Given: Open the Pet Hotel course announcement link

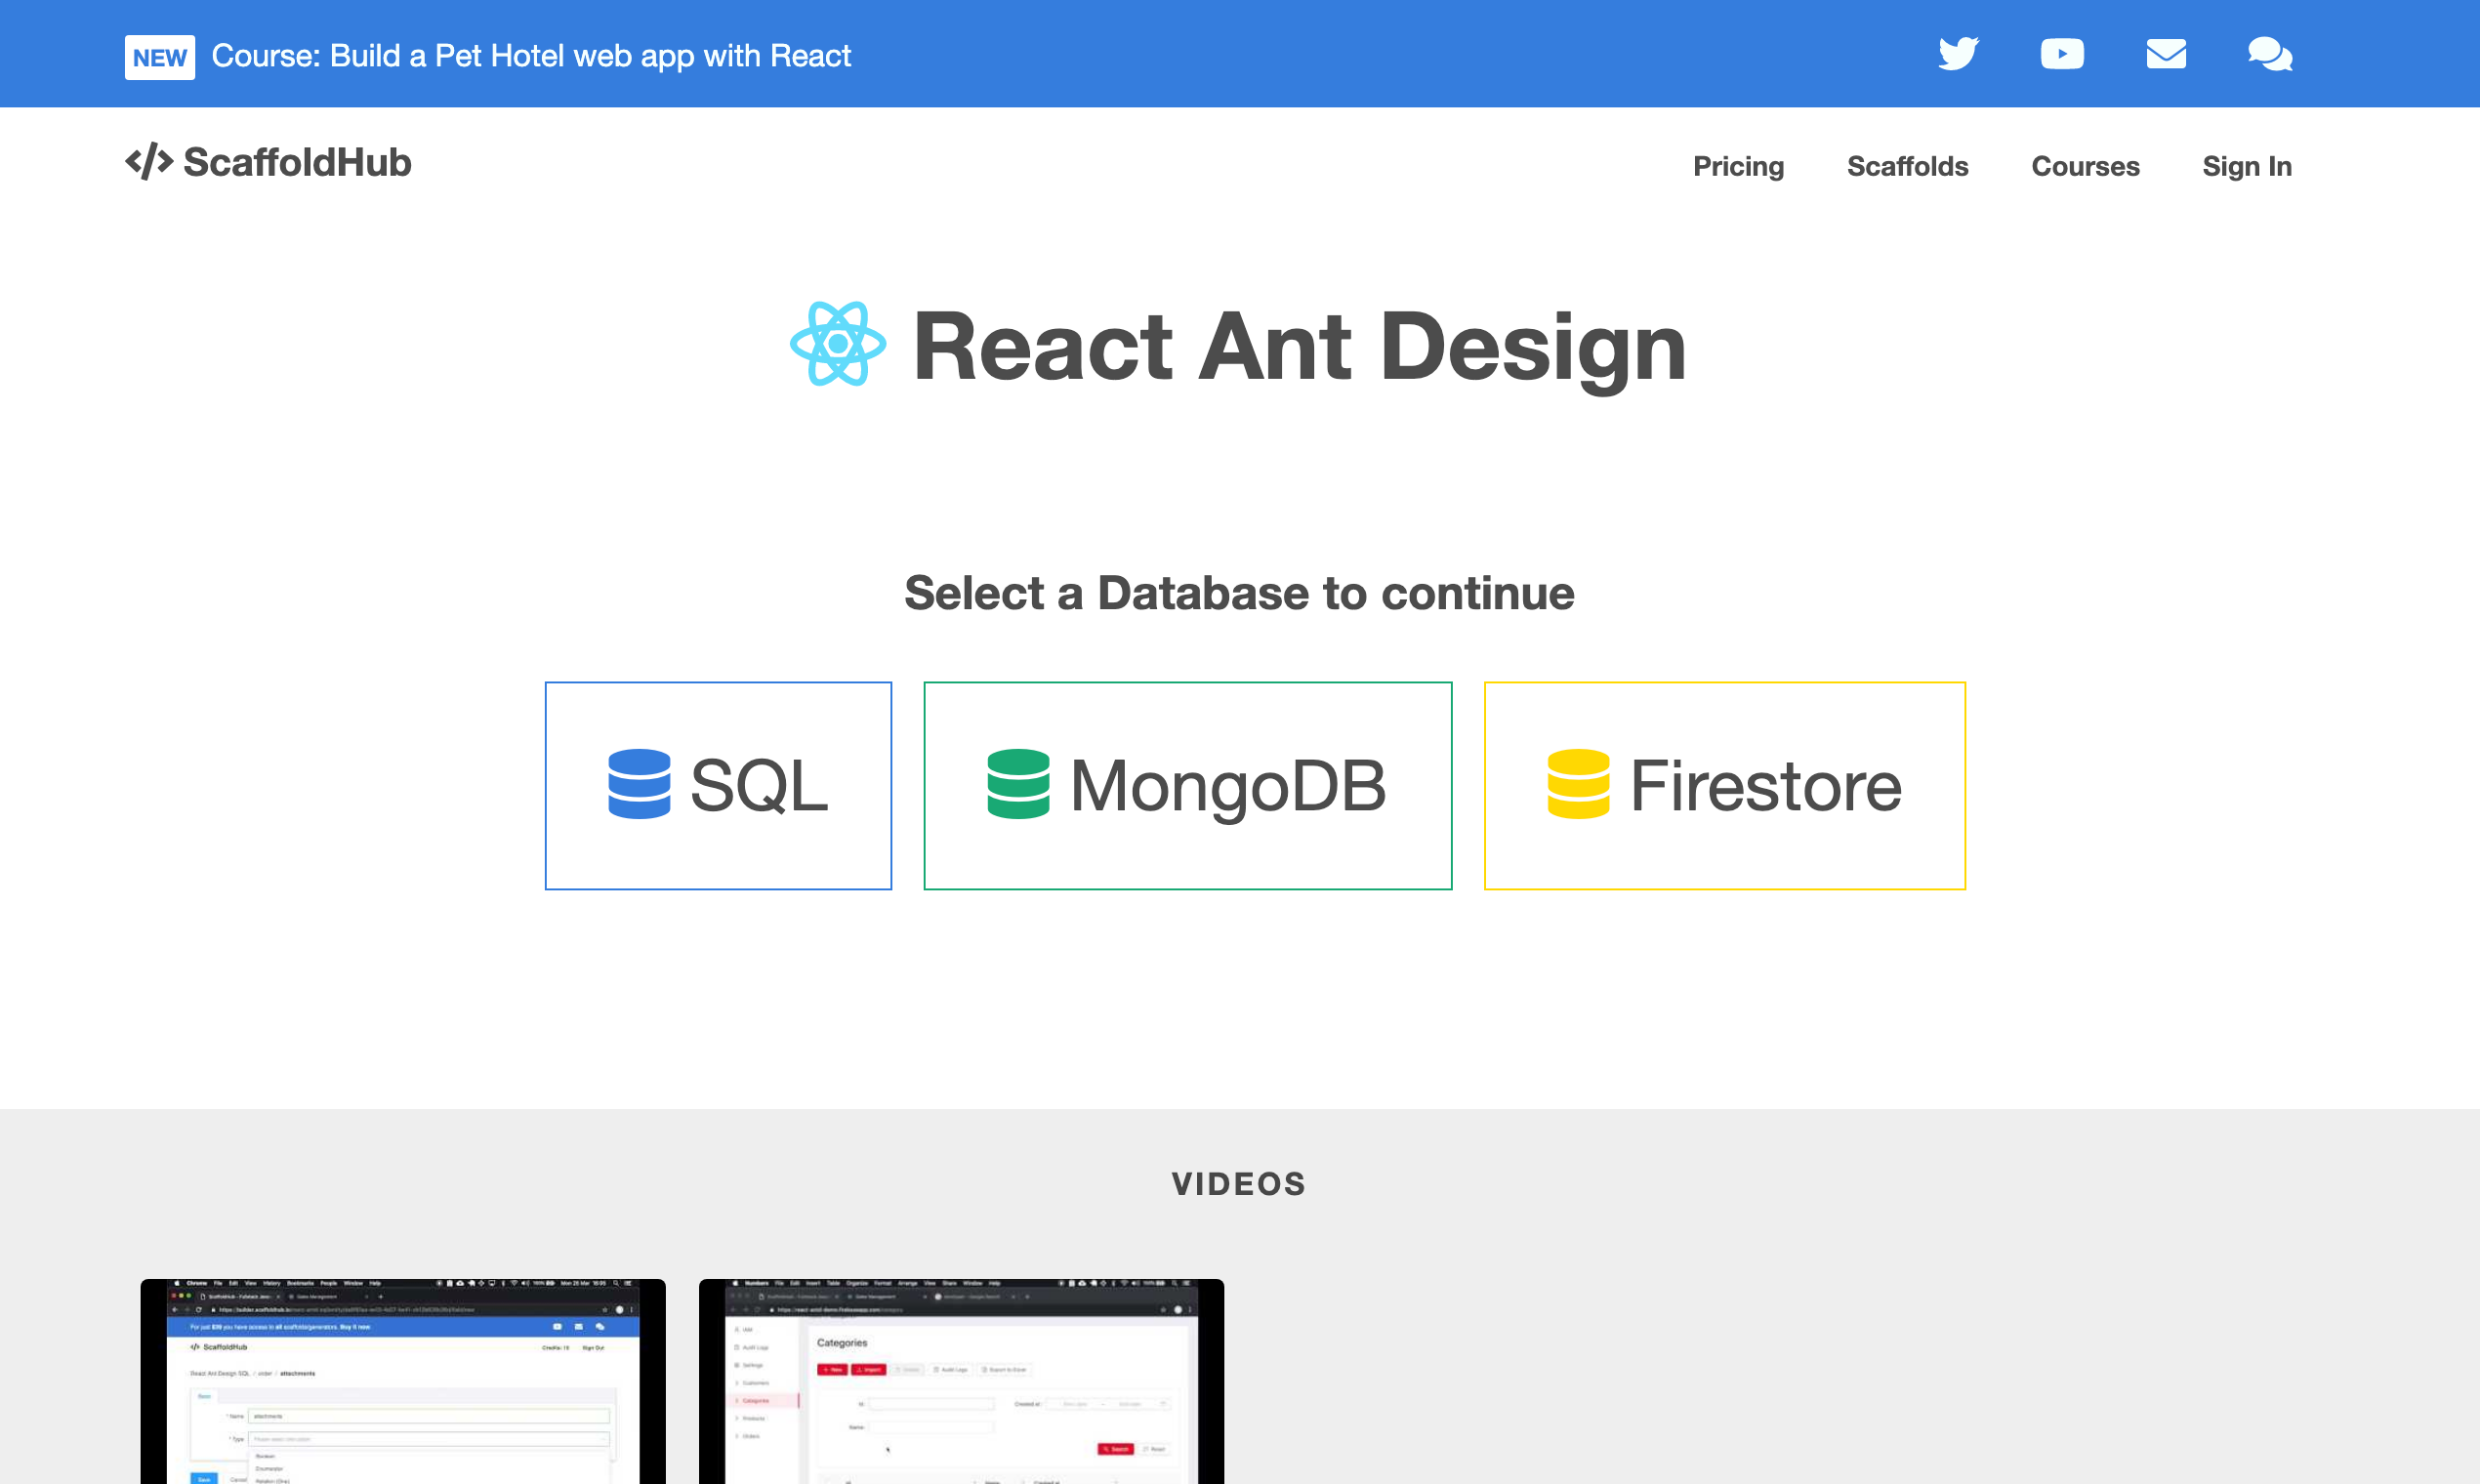Looking at the screenshot, I should click(x=531, y=56).
